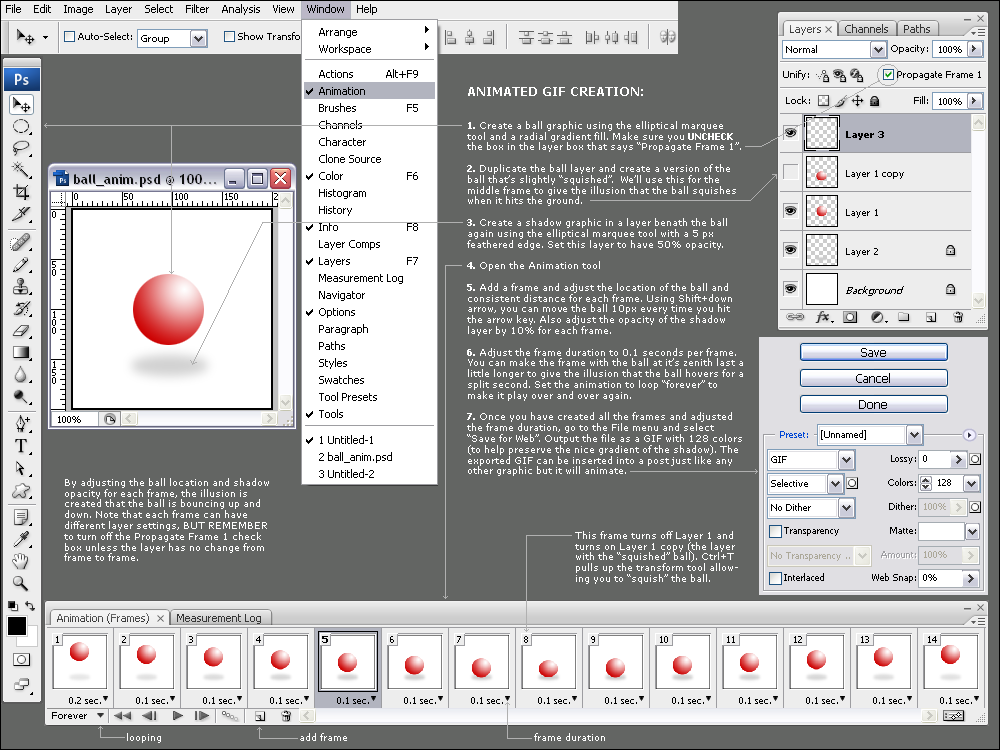Open the File menu

pyautogui.click(x=13, y=9)
